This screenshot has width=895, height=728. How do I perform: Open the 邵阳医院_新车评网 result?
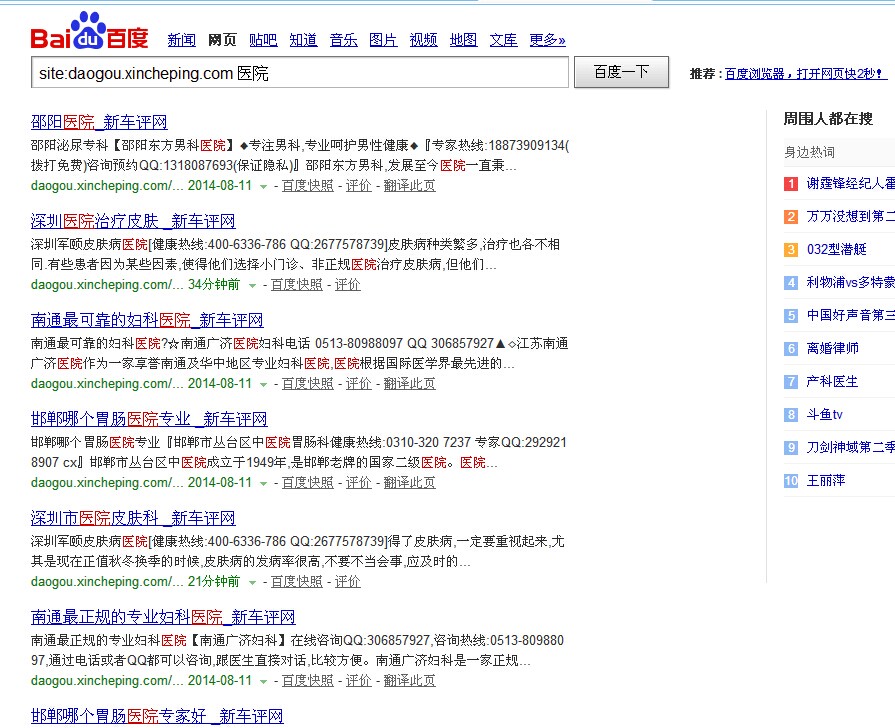click(x=99, y=122)
